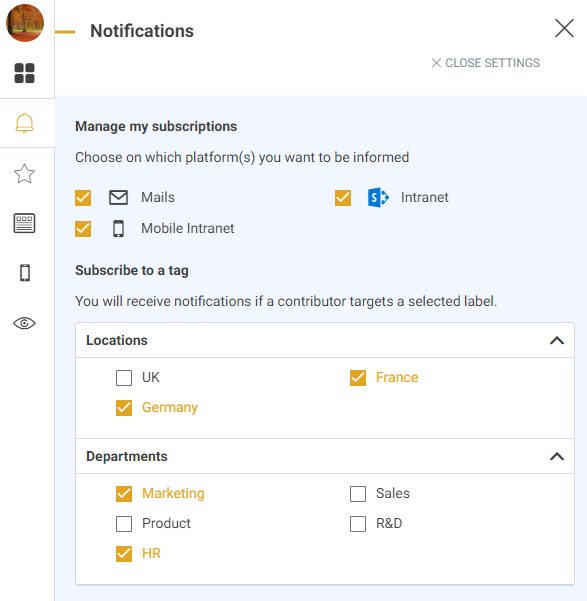Open the news page icon in sidebar
Screen dimensions: 587x601
pos(25,223)
